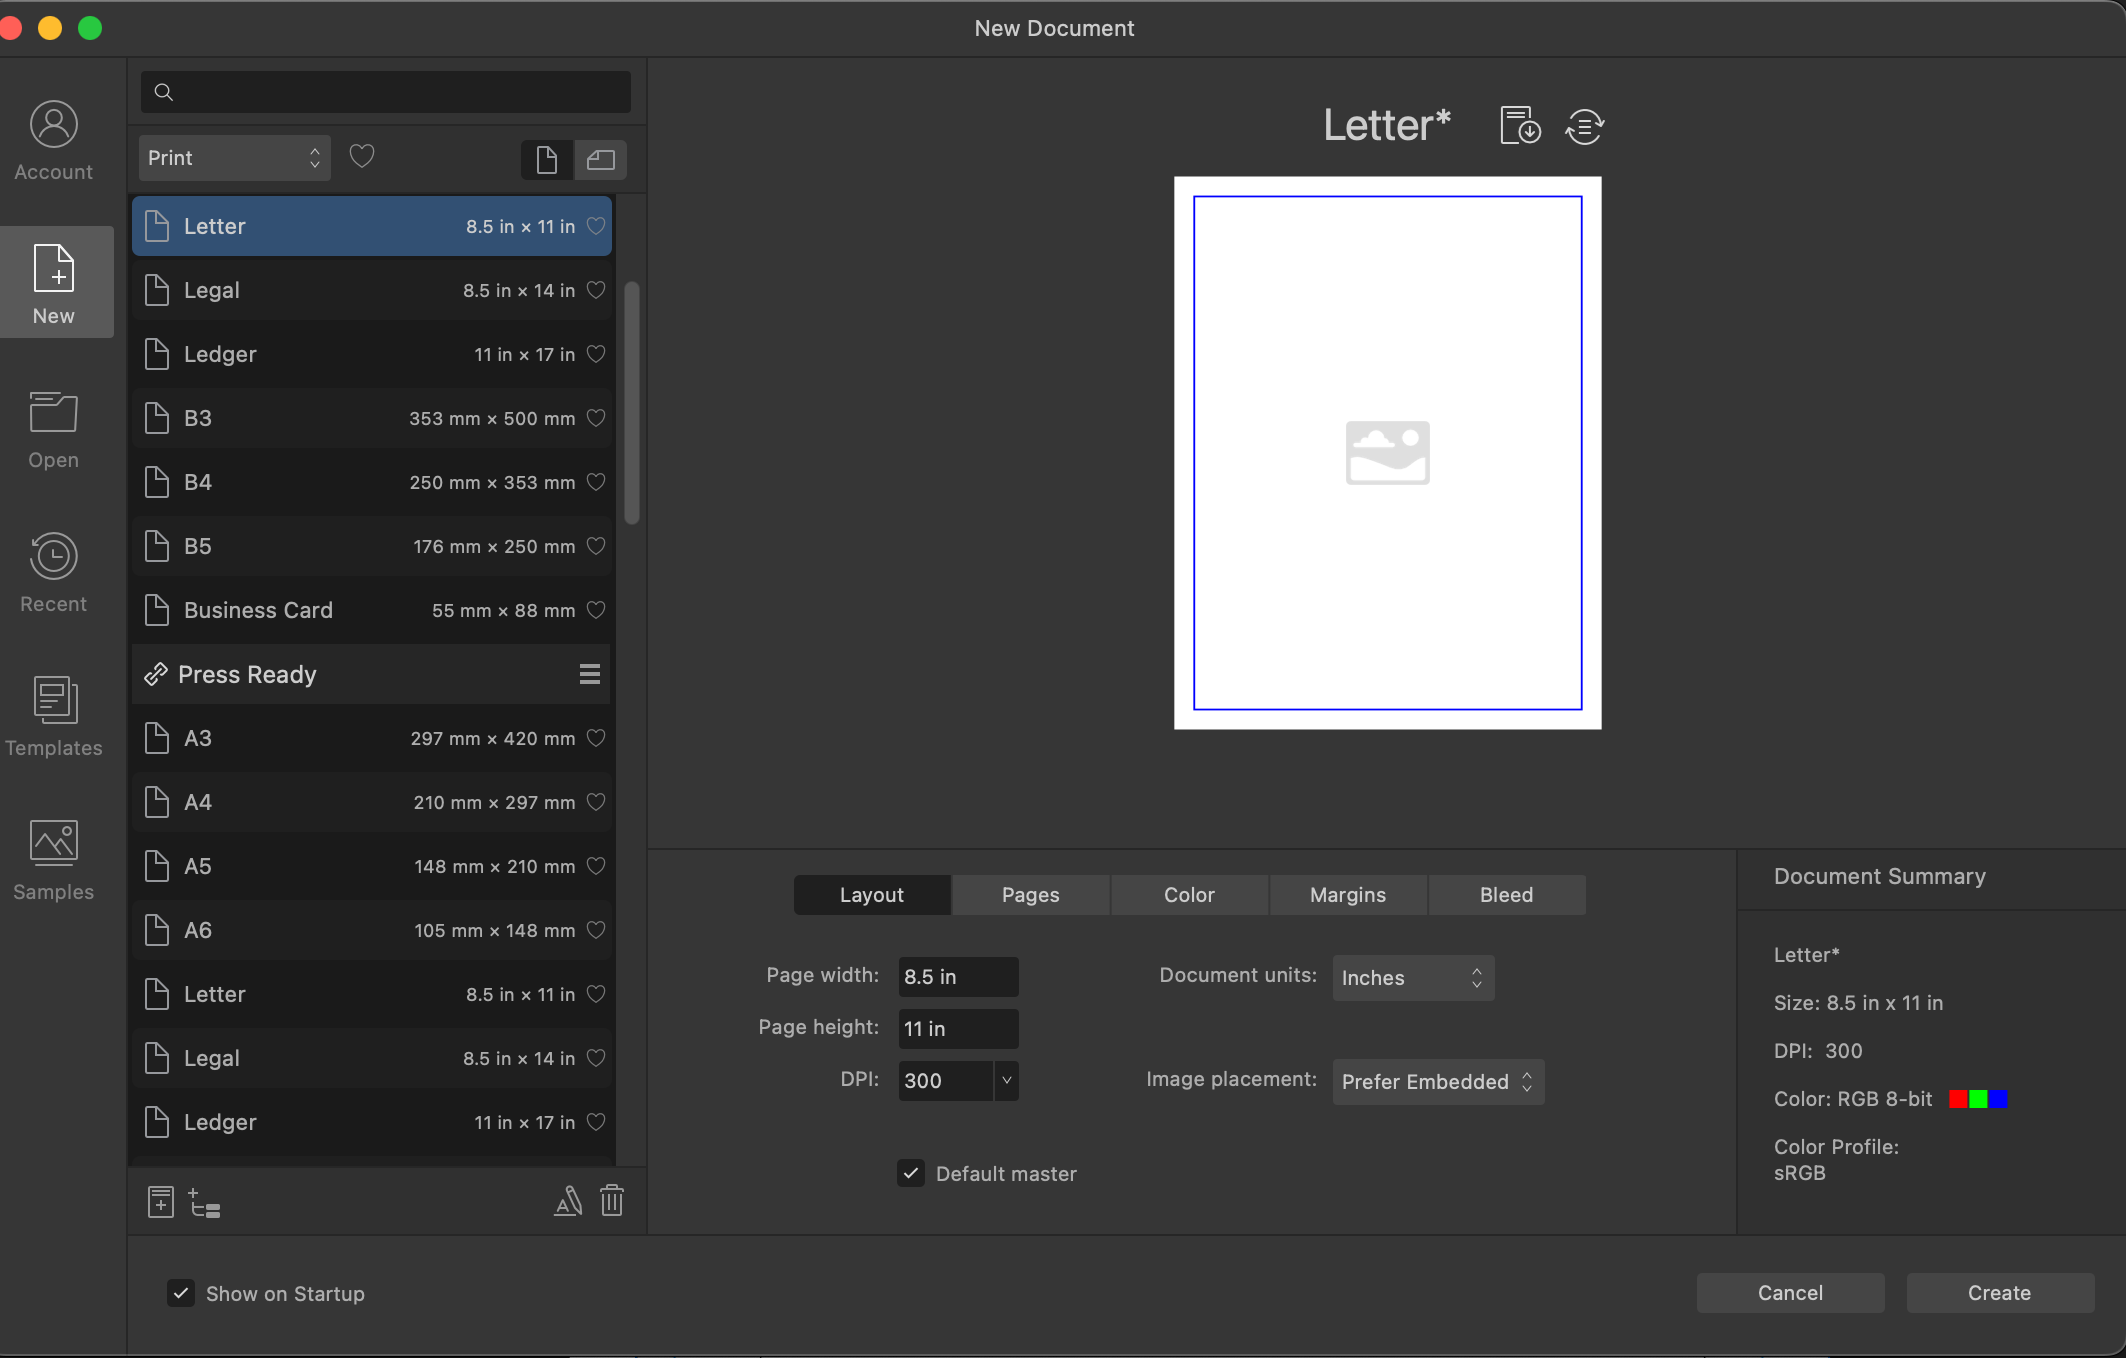Image resolution: width=2126 pixels, height=1358 pixels.
Task: Expand the DPI dropdown arrow
Action: click(x=1007, y=1081)
